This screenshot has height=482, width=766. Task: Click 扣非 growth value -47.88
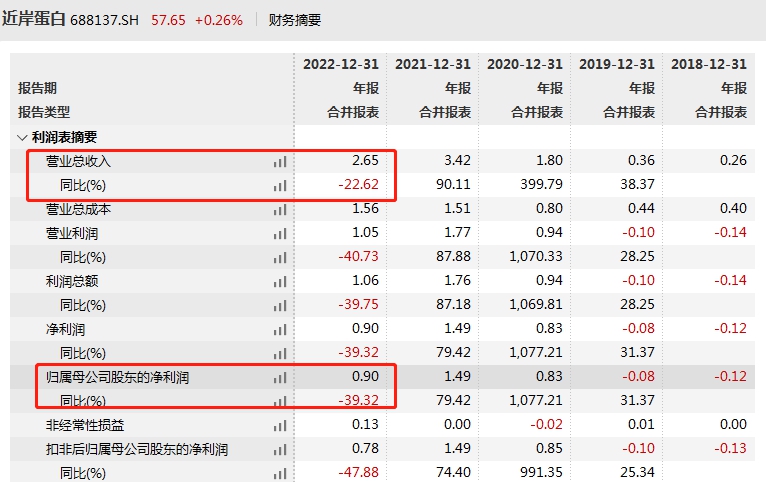[x=359, y=472]
